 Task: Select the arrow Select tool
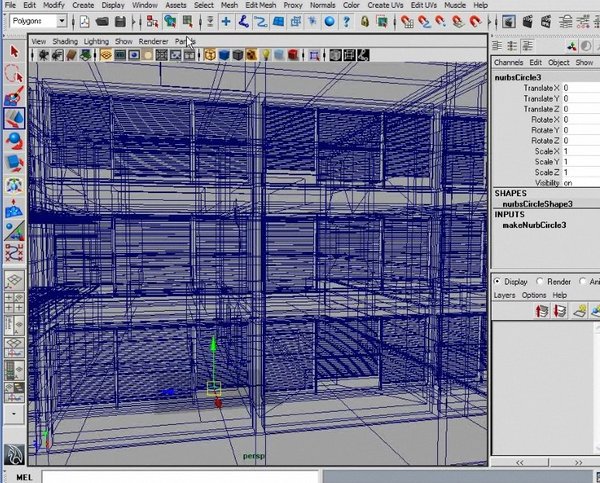pyautogui.click(x=15, y=51)
